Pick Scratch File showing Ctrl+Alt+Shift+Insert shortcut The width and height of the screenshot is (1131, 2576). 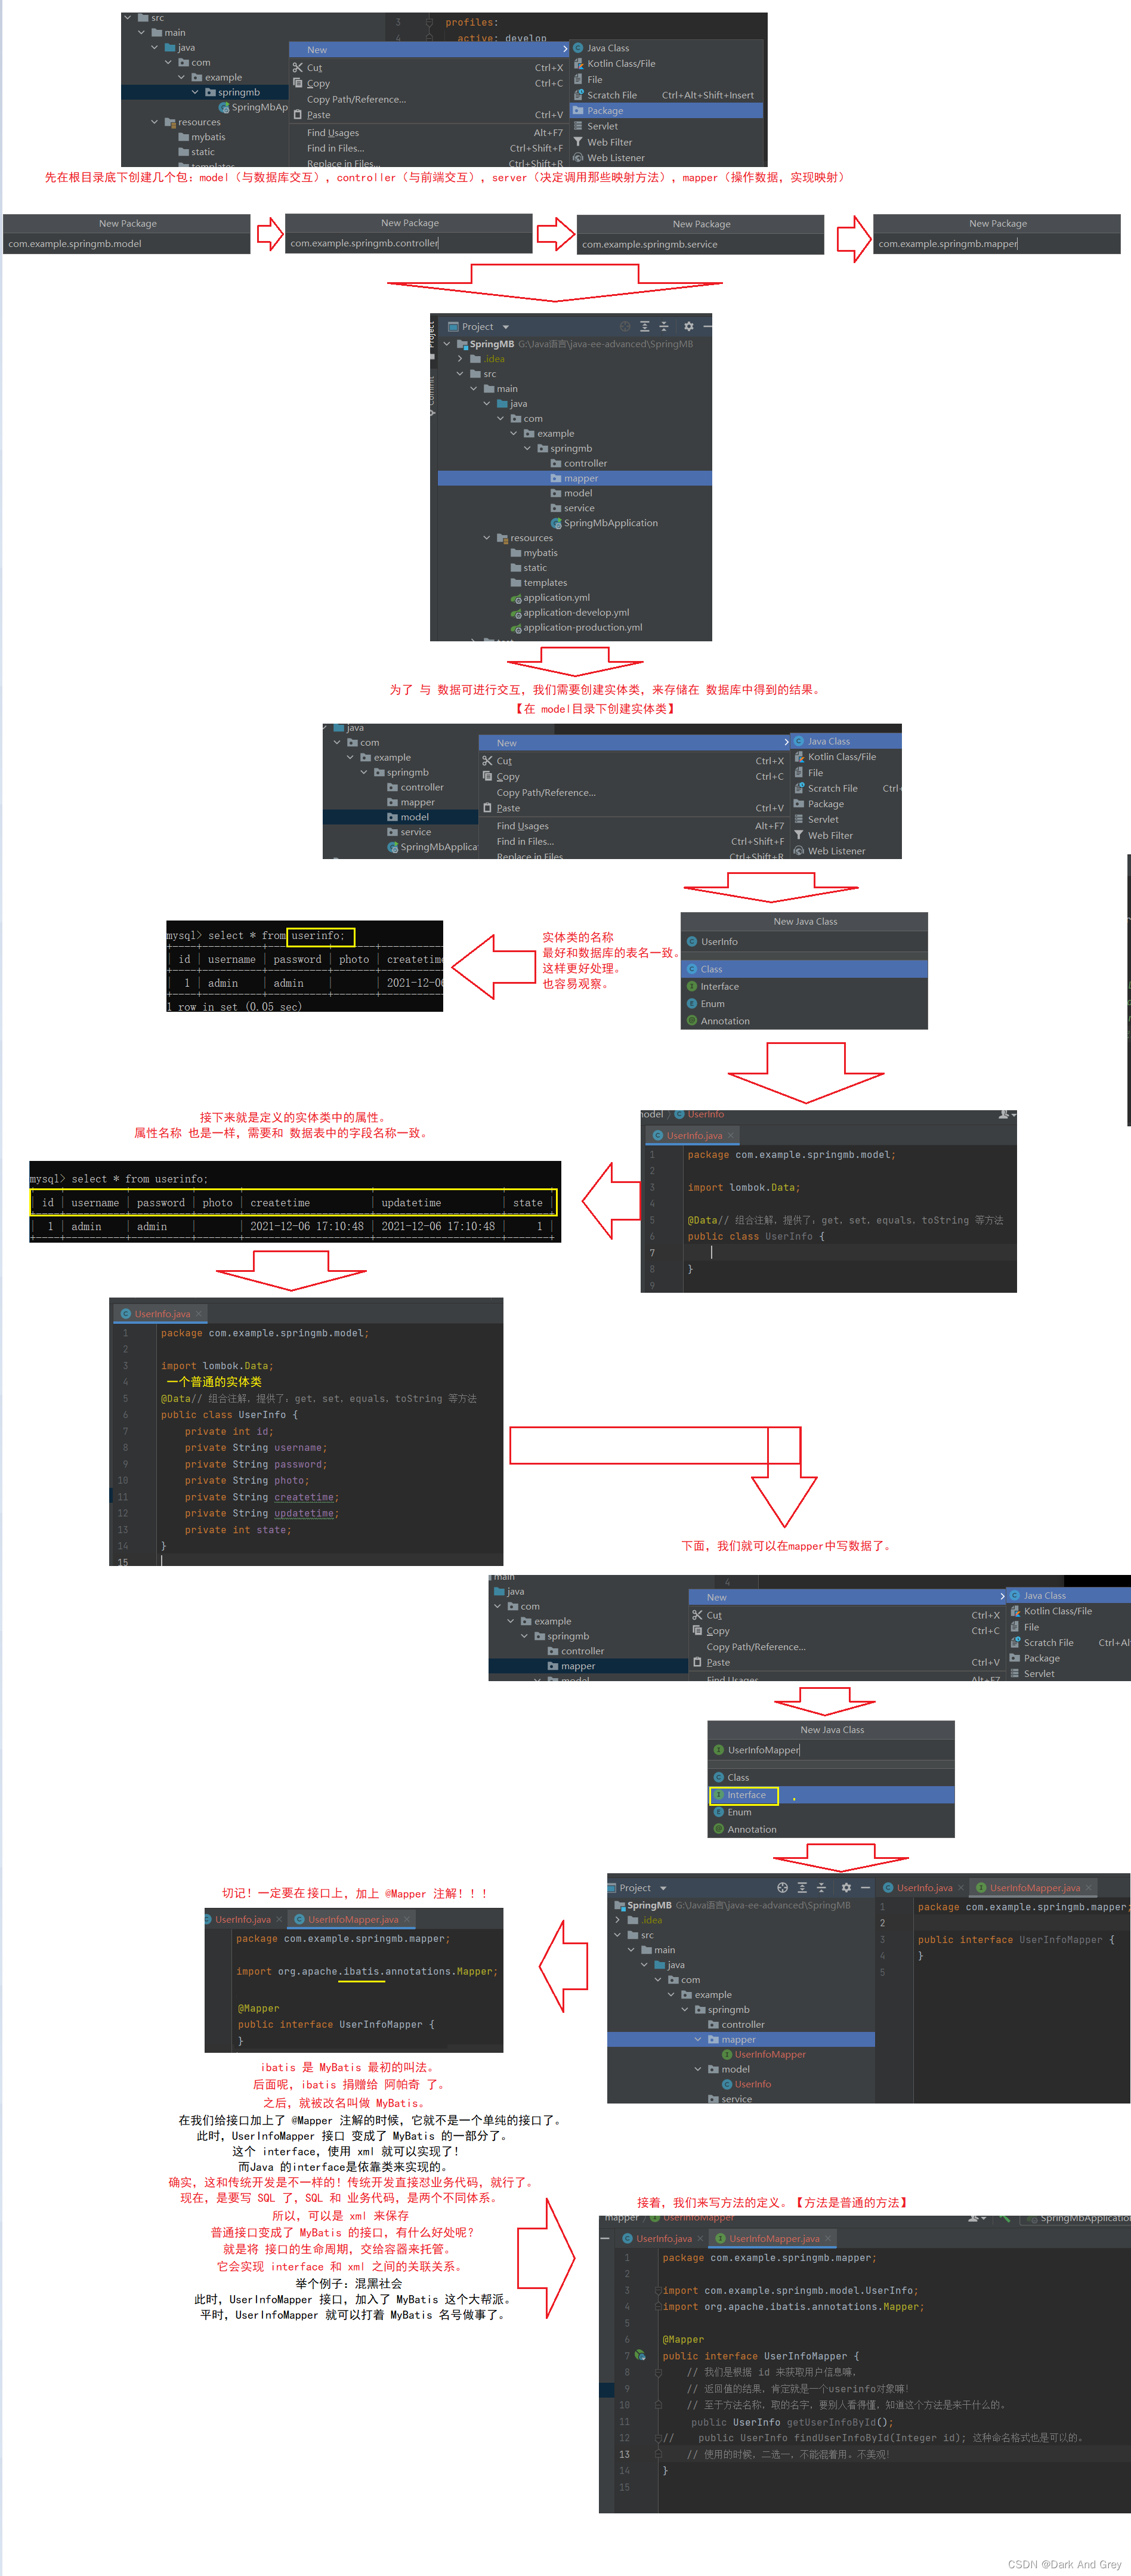coord(666,95)
